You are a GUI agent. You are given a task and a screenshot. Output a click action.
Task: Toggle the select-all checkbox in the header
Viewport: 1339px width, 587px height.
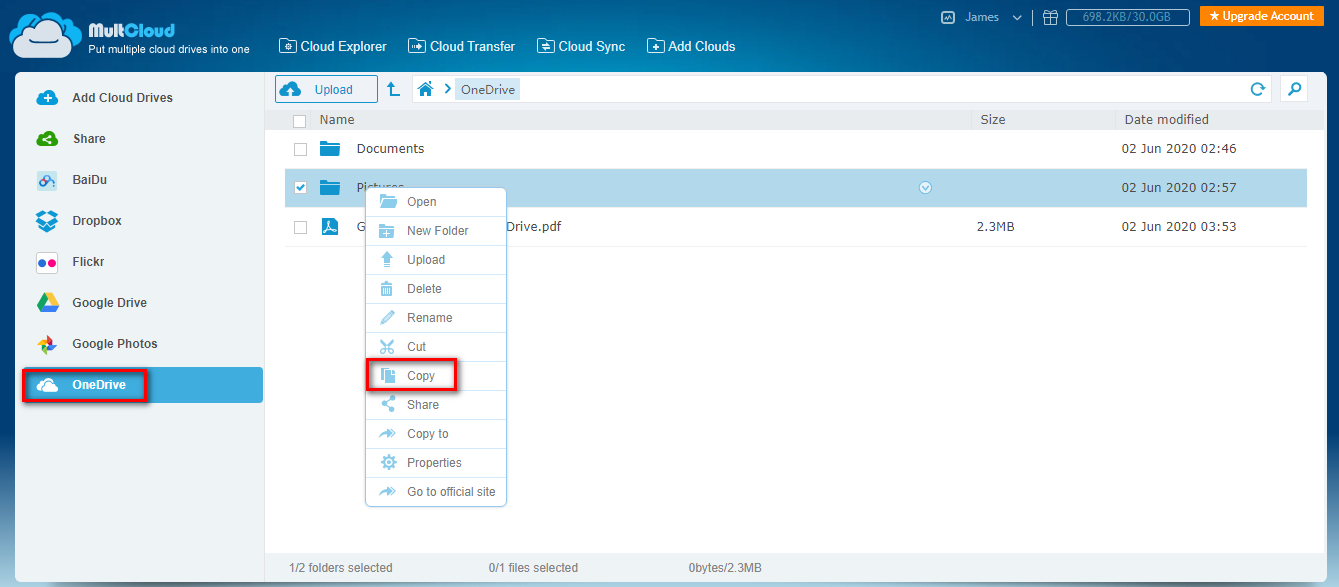coord(300,121)
